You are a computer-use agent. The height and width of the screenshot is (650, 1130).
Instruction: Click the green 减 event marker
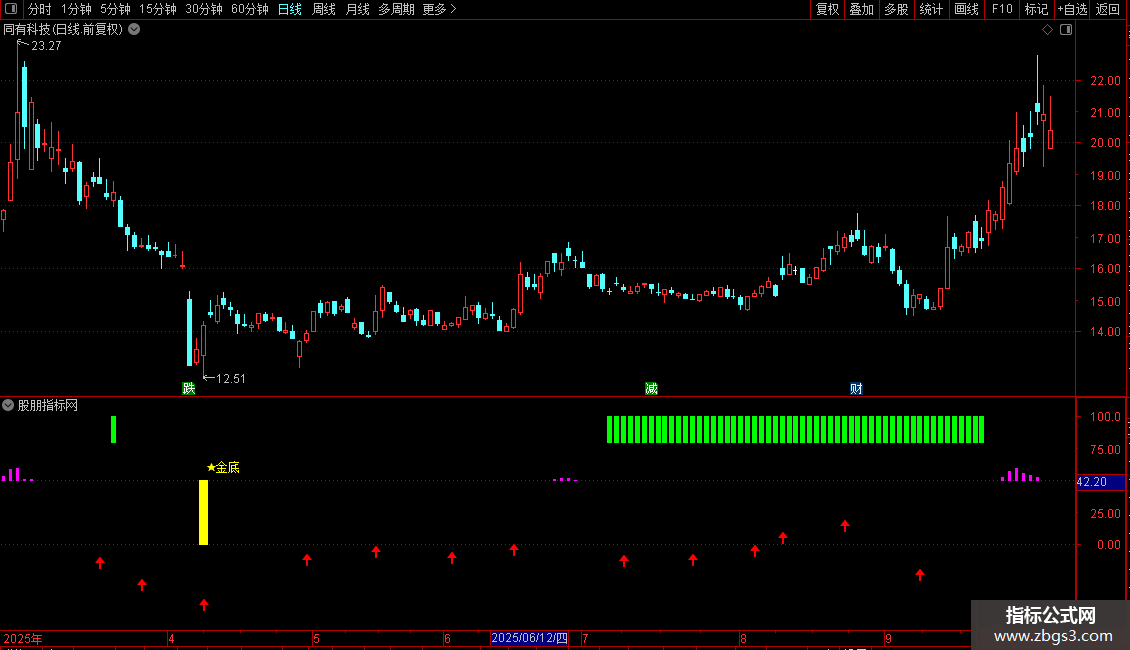point(651,388)
